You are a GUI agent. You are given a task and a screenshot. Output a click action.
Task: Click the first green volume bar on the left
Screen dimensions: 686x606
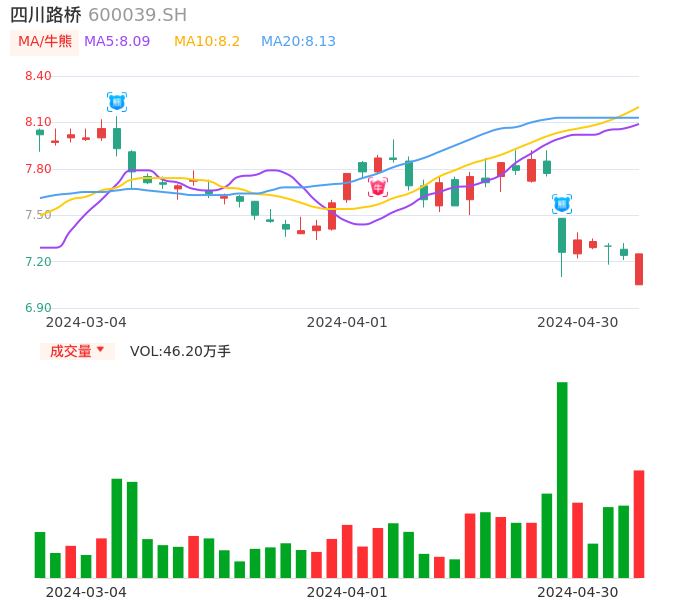pos(40,555)
